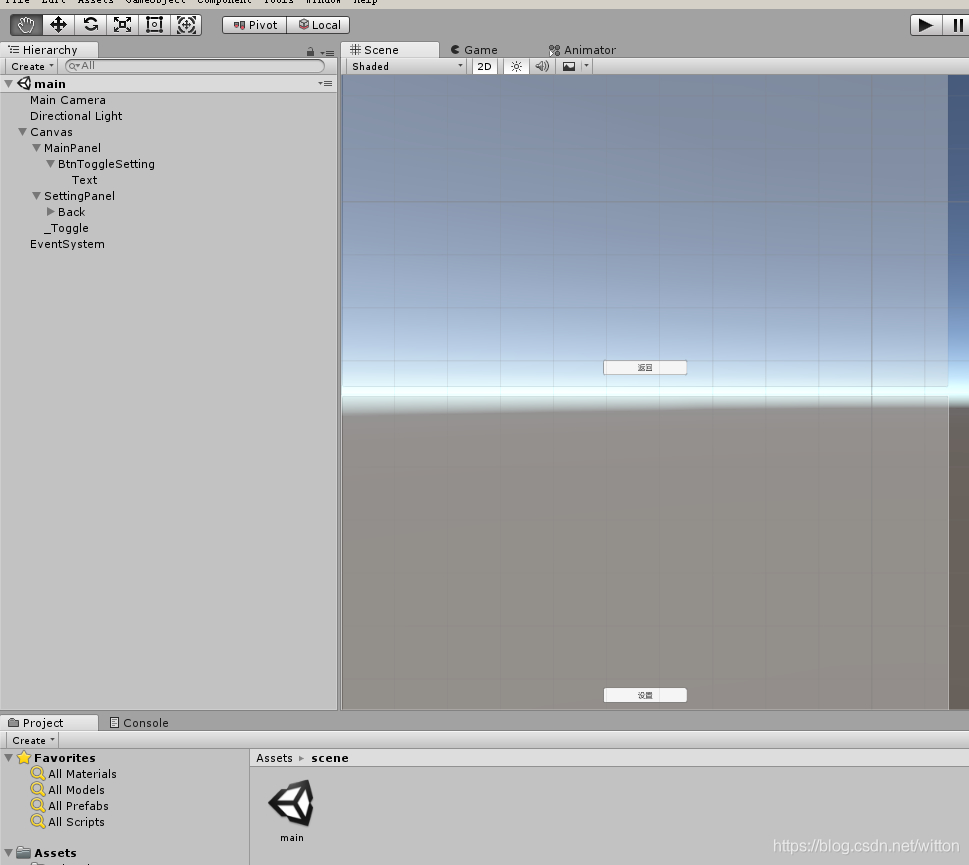Image resolution: width=969 pixels, height=865 pixels.
Task: Open Hierarchy Create dropdown
Action: click(32, 66)
